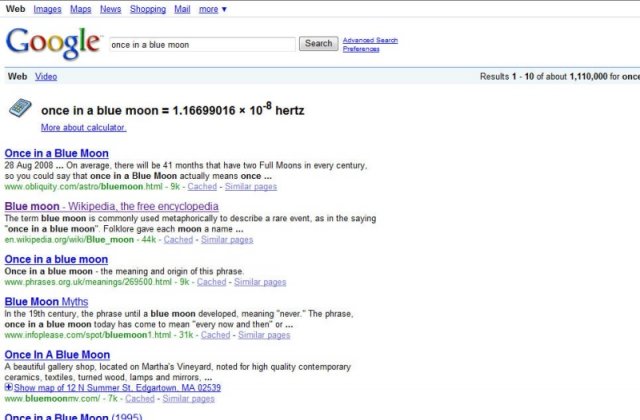Open the 'Blue Moon Myths' result

tap(46, 302)
